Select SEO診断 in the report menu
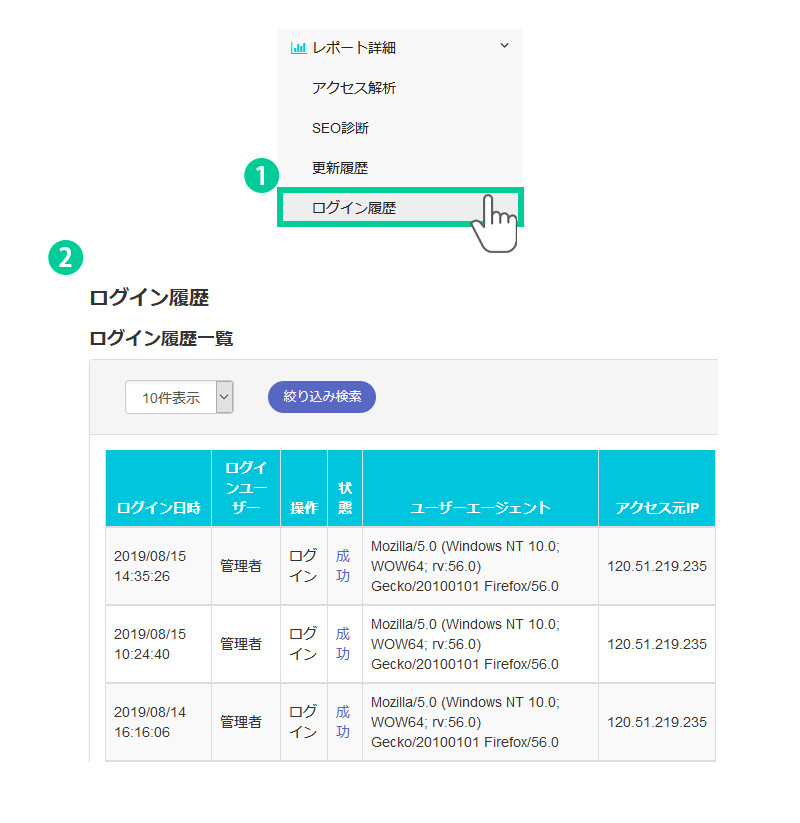This screenshot has height=823, width=800. (x=340, y=128)
